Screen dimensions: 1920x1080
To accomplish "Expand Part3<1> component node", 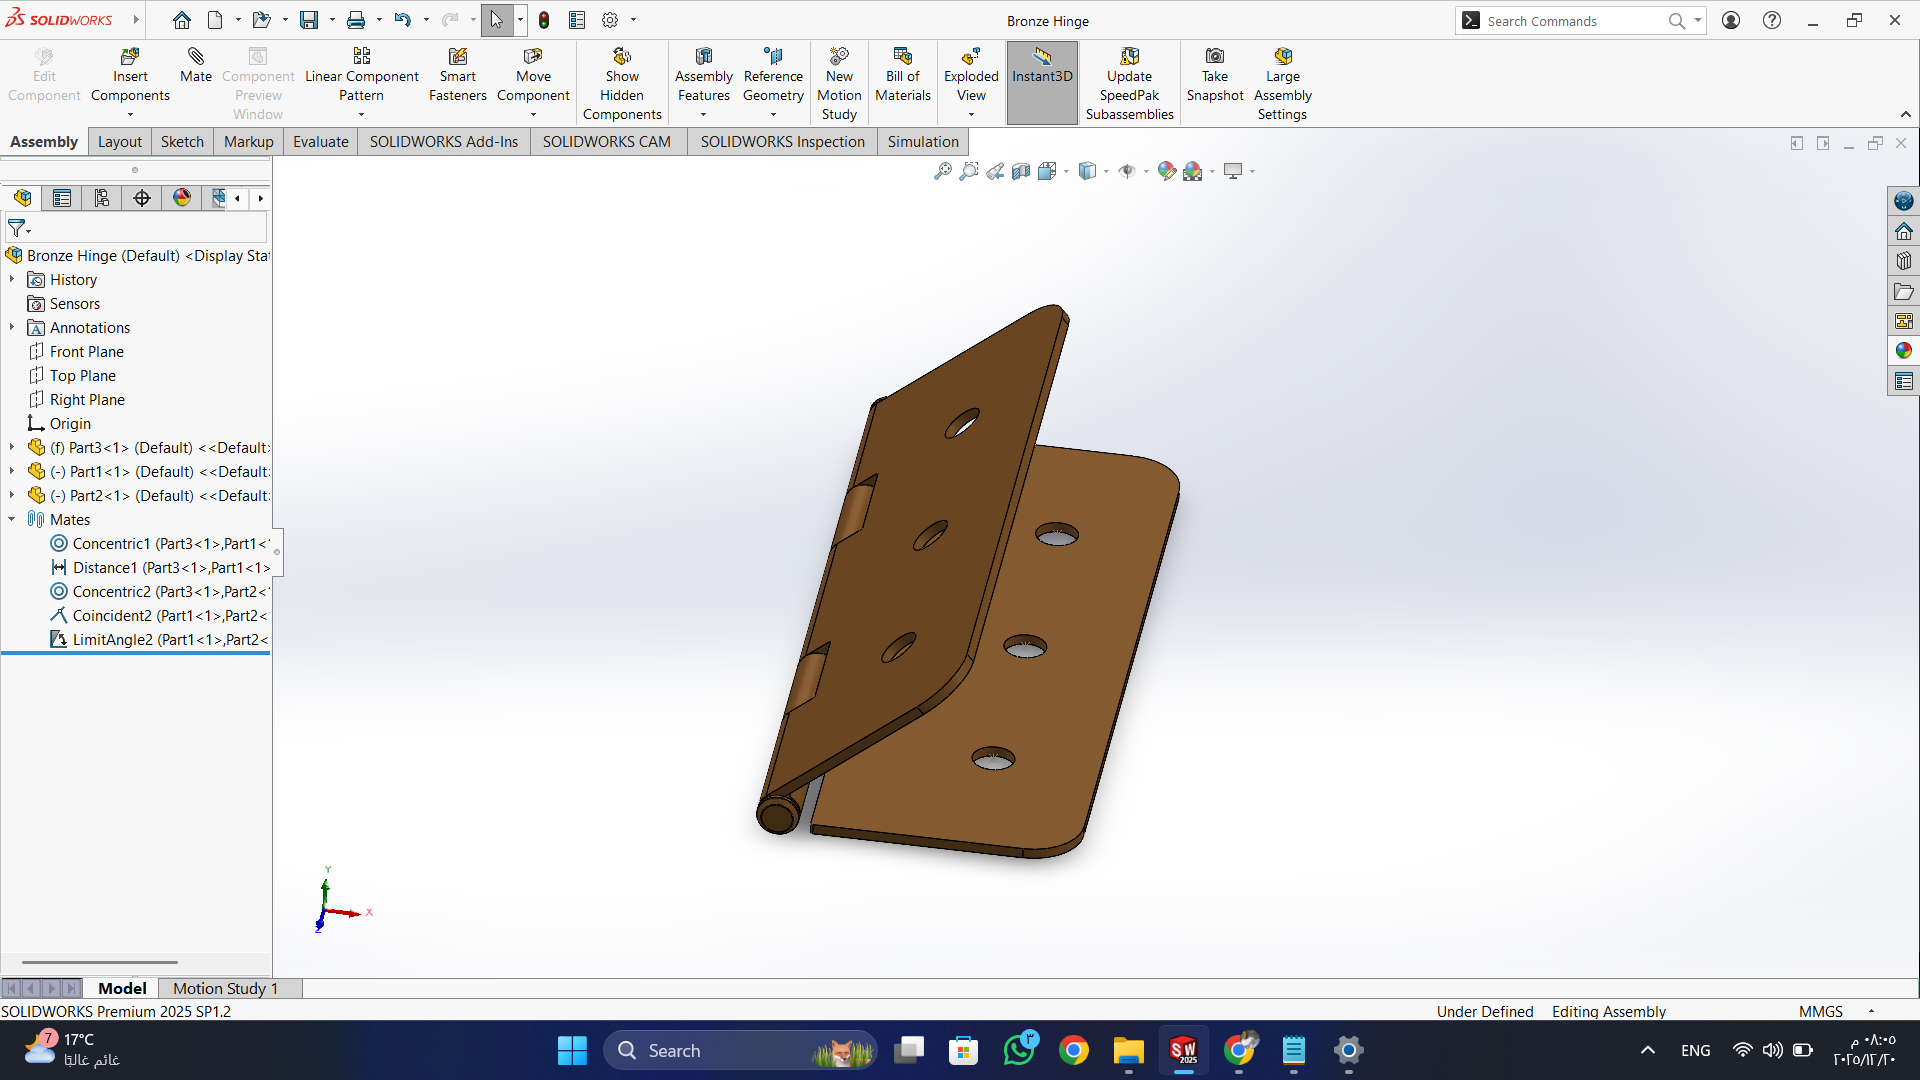I will coord(12,448).
